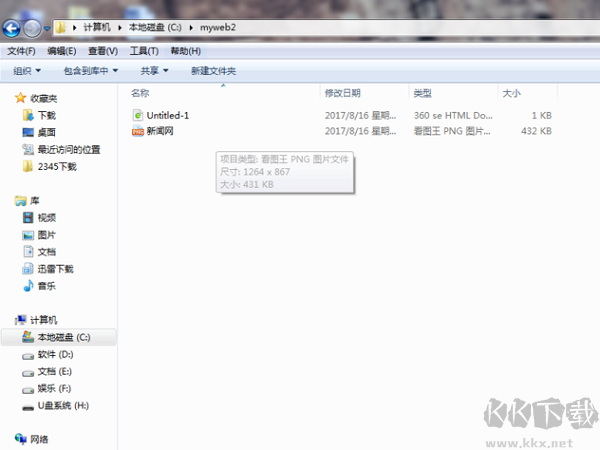Open the 视频 library
This screenshot has height=450, width=600.
click(47, 218)
